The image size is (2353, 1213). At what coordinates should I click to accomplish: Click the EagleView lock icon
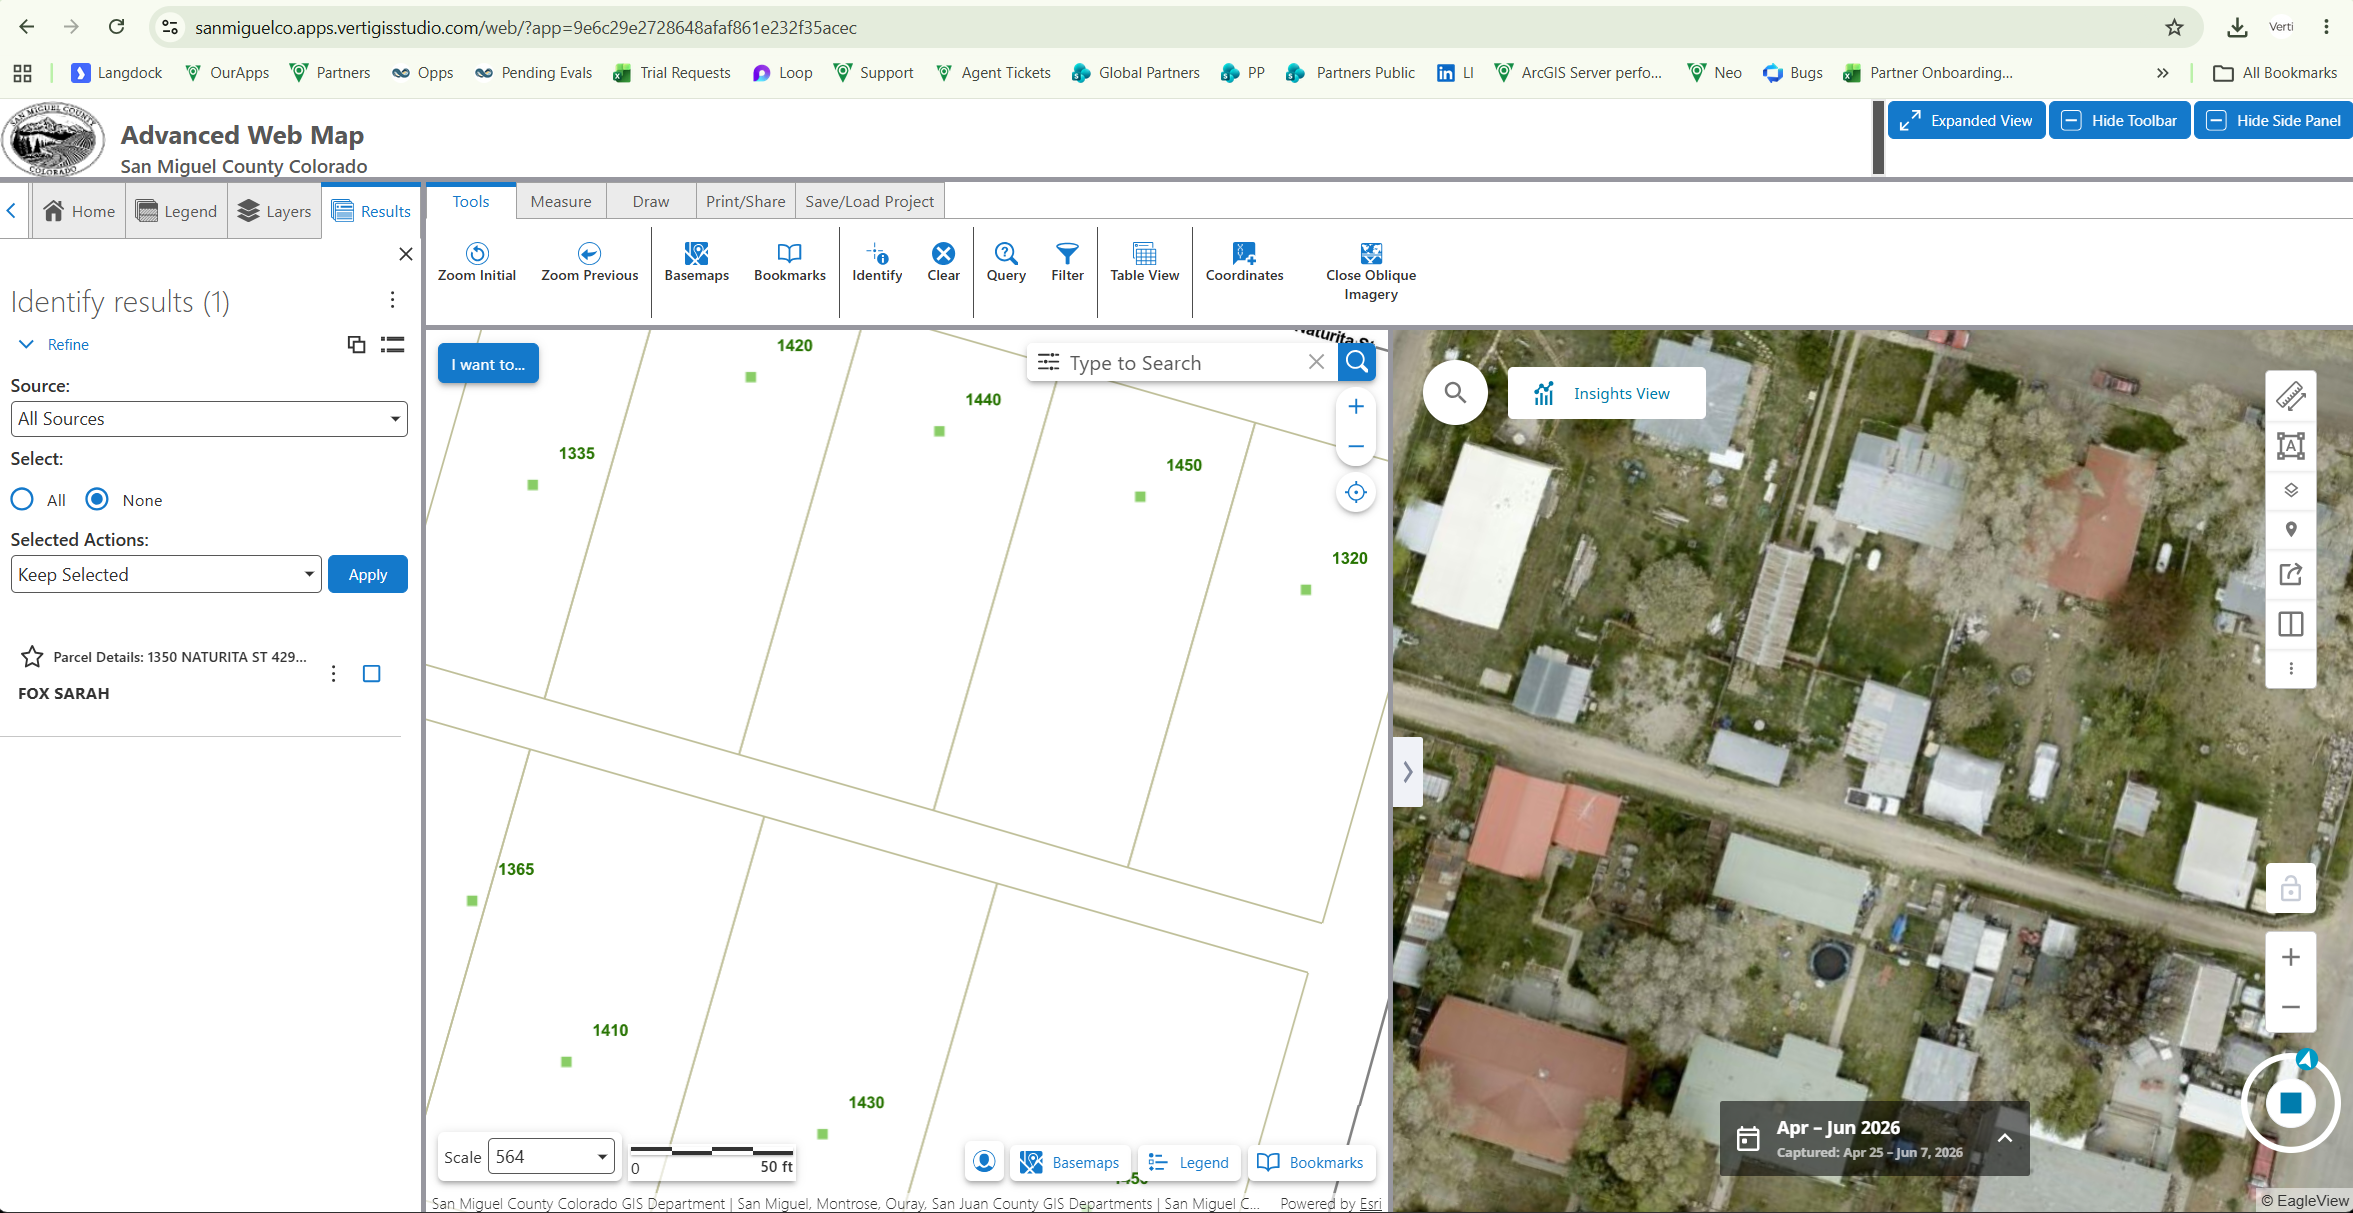pyautogui.click(x=2291, y=888)
